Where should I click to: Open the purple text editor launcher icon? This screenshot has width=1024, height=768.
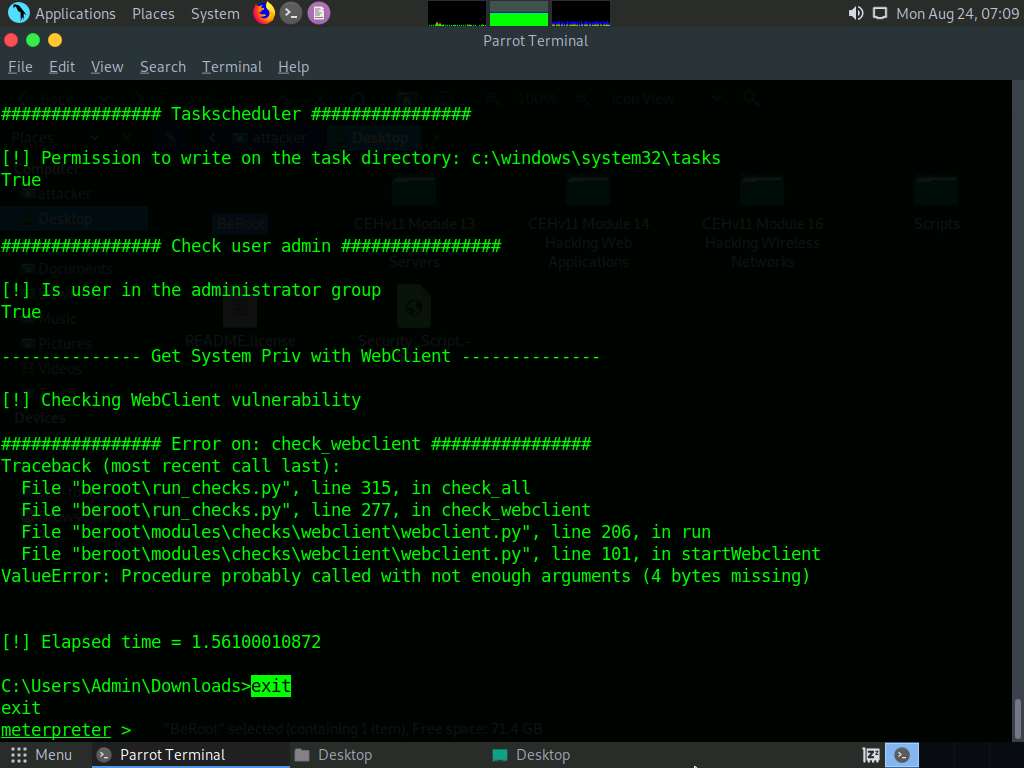click(x=319, y=13)
